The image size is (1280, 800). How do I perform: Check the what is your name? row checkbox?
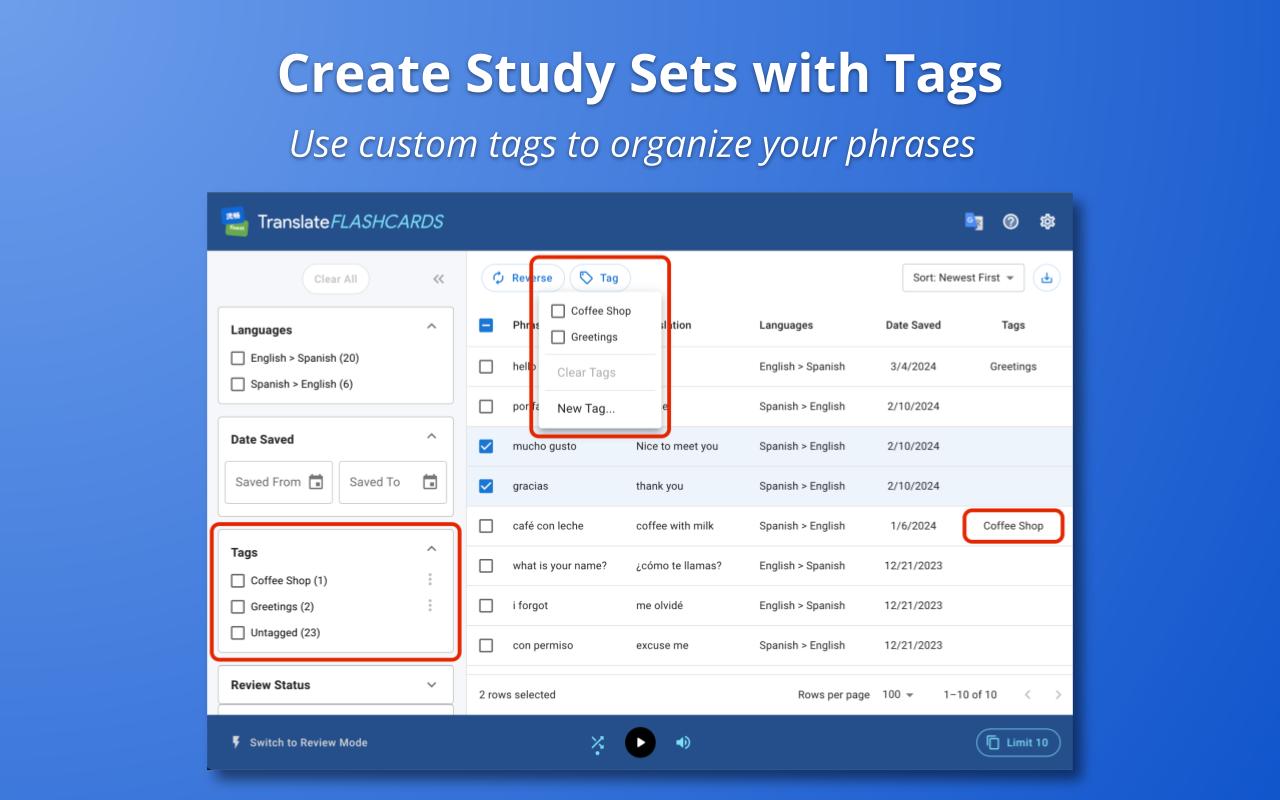pos(486,566)
